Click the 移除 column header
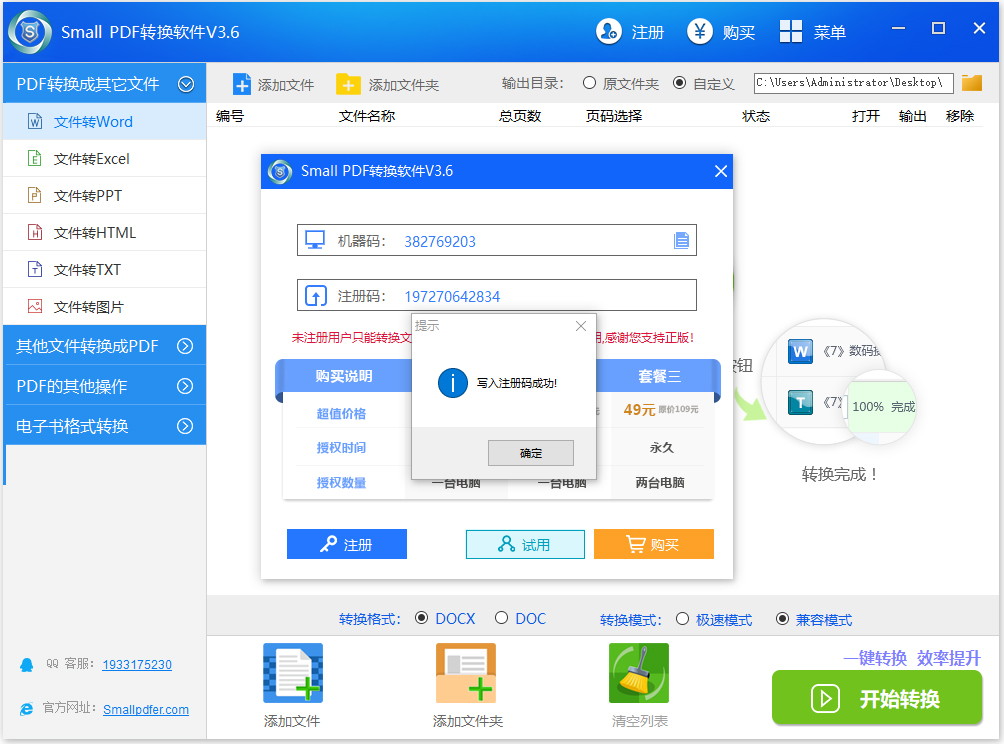 point(960,116)
